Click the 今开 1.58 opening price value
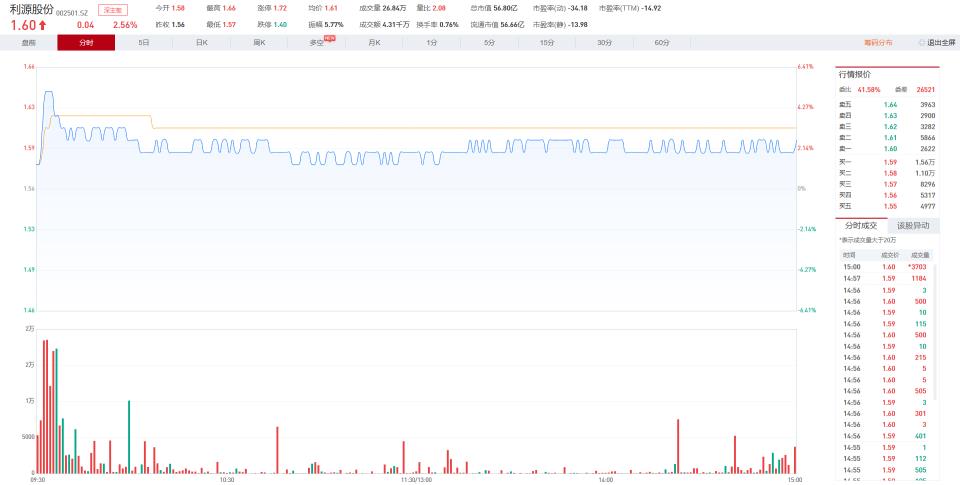The height and width of the screenshot is (485, 960). coord(178,9)
